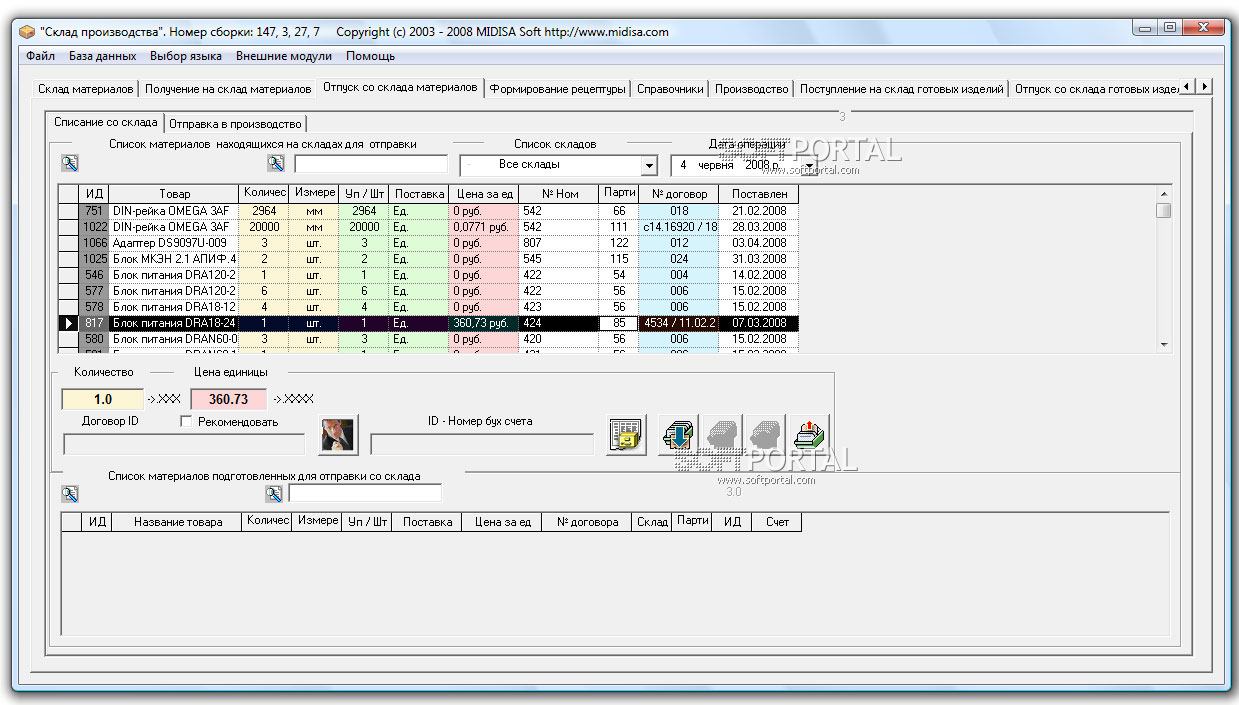Image resolution: width=1239 pixels, height=705 pixels.
Task: Click date cell 03.04.2008
Action: click(759, 243)
